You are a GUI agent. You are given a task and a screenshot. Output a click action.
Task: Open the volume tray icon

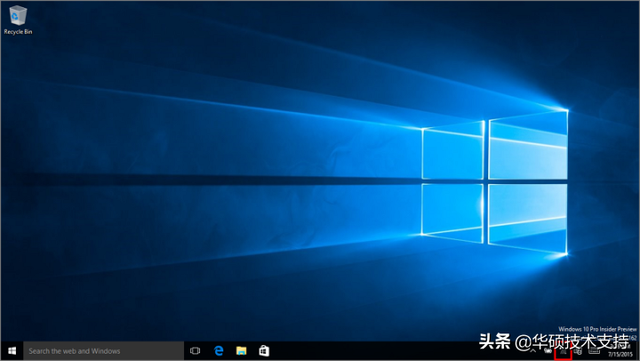pyautogui.click(x=578, y=351)
